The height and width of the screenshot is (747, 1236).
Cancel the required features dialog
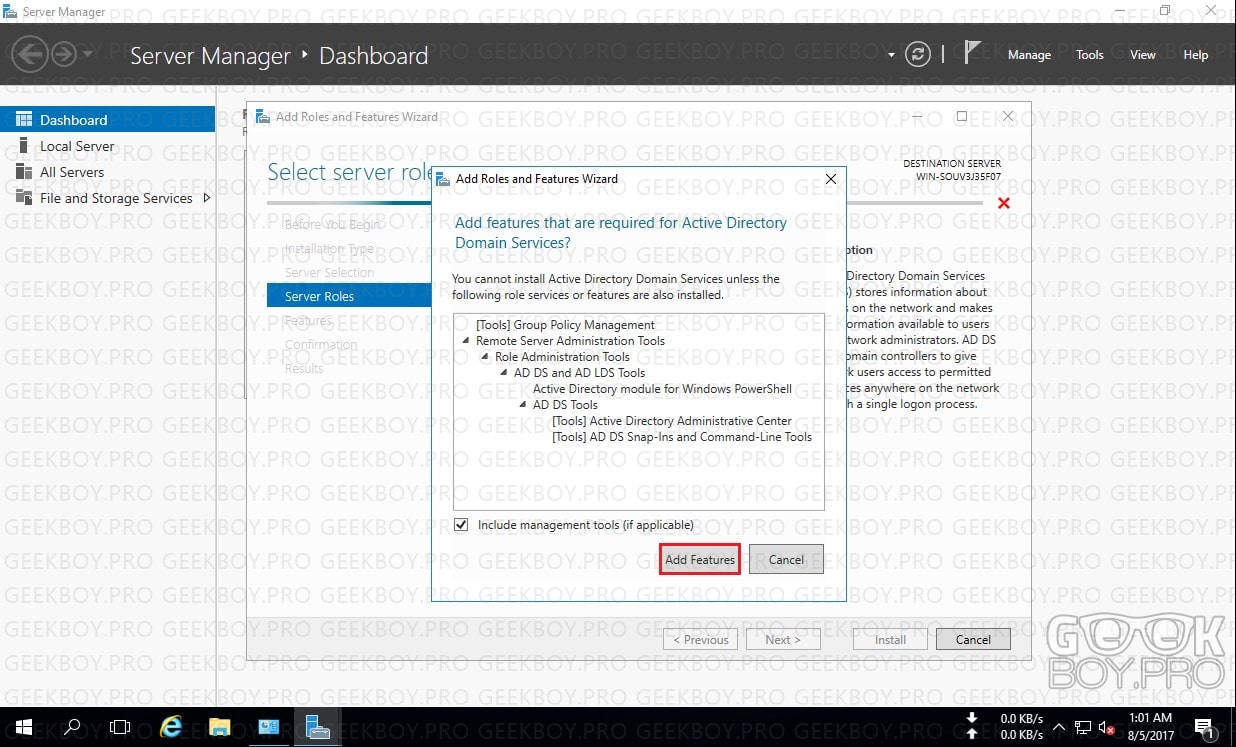pyautogui.click(x=786, y=560)
